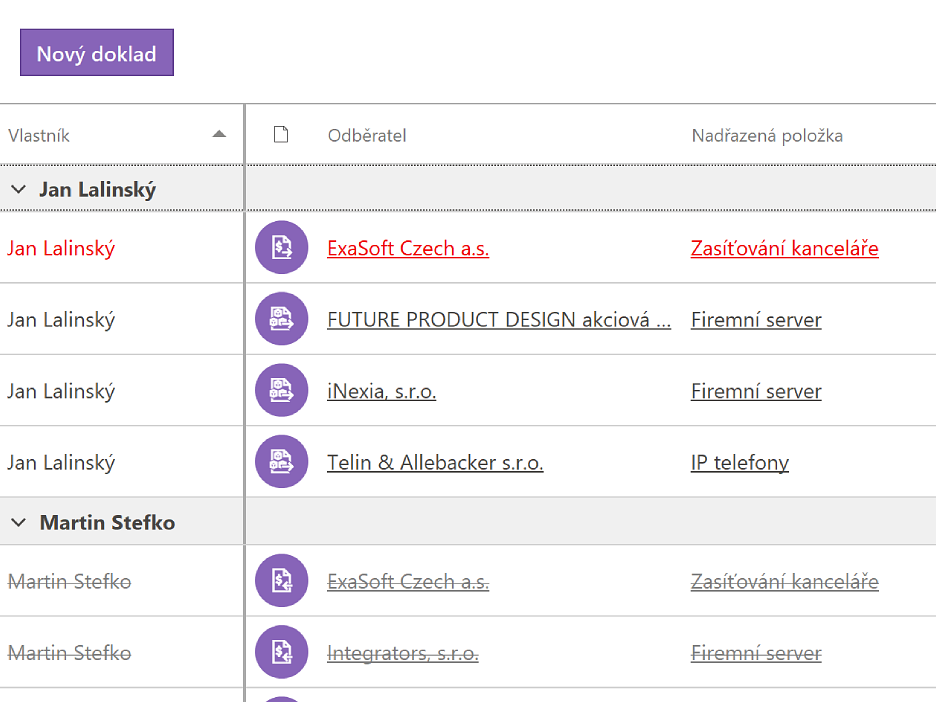
Task: Click the document type column header icon
Action: click(x=281, y=135)
